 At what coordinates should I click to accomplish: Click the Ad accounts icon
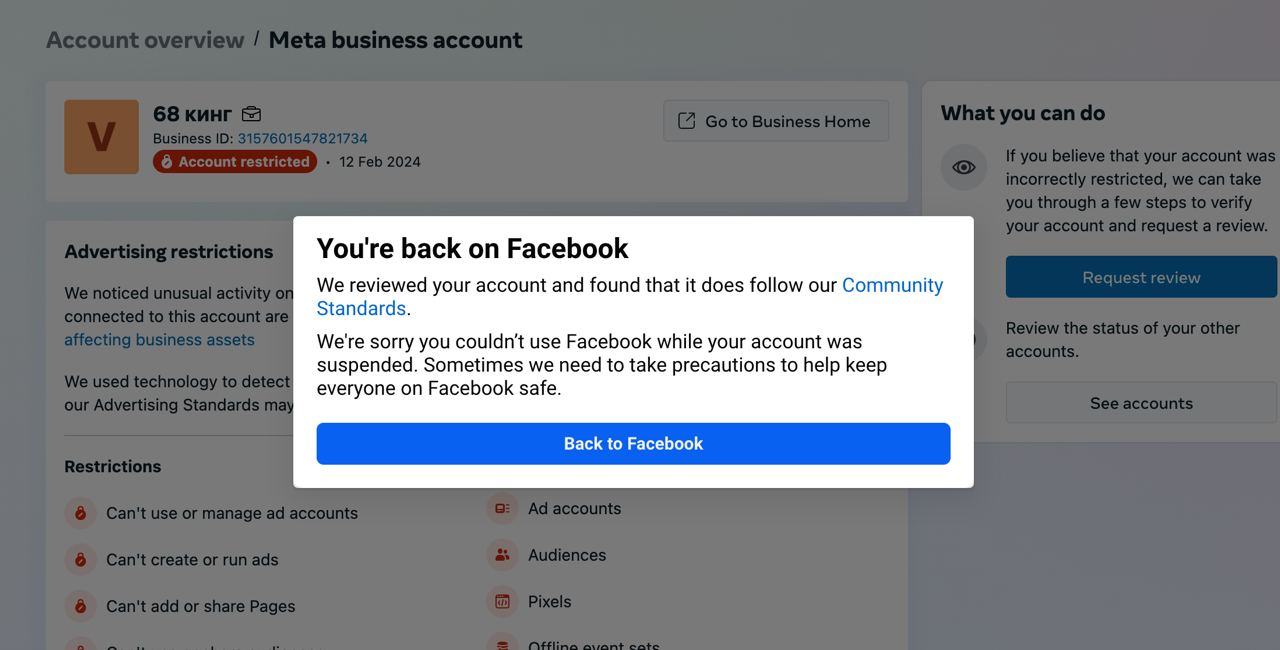pos(502,508)
